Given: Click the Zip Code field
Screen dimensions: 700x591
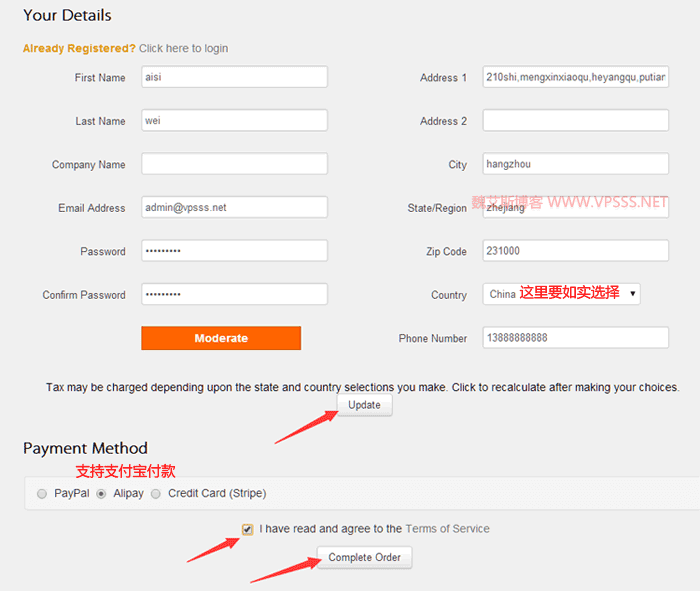Looking at the screenshot, I should [575, 251].
